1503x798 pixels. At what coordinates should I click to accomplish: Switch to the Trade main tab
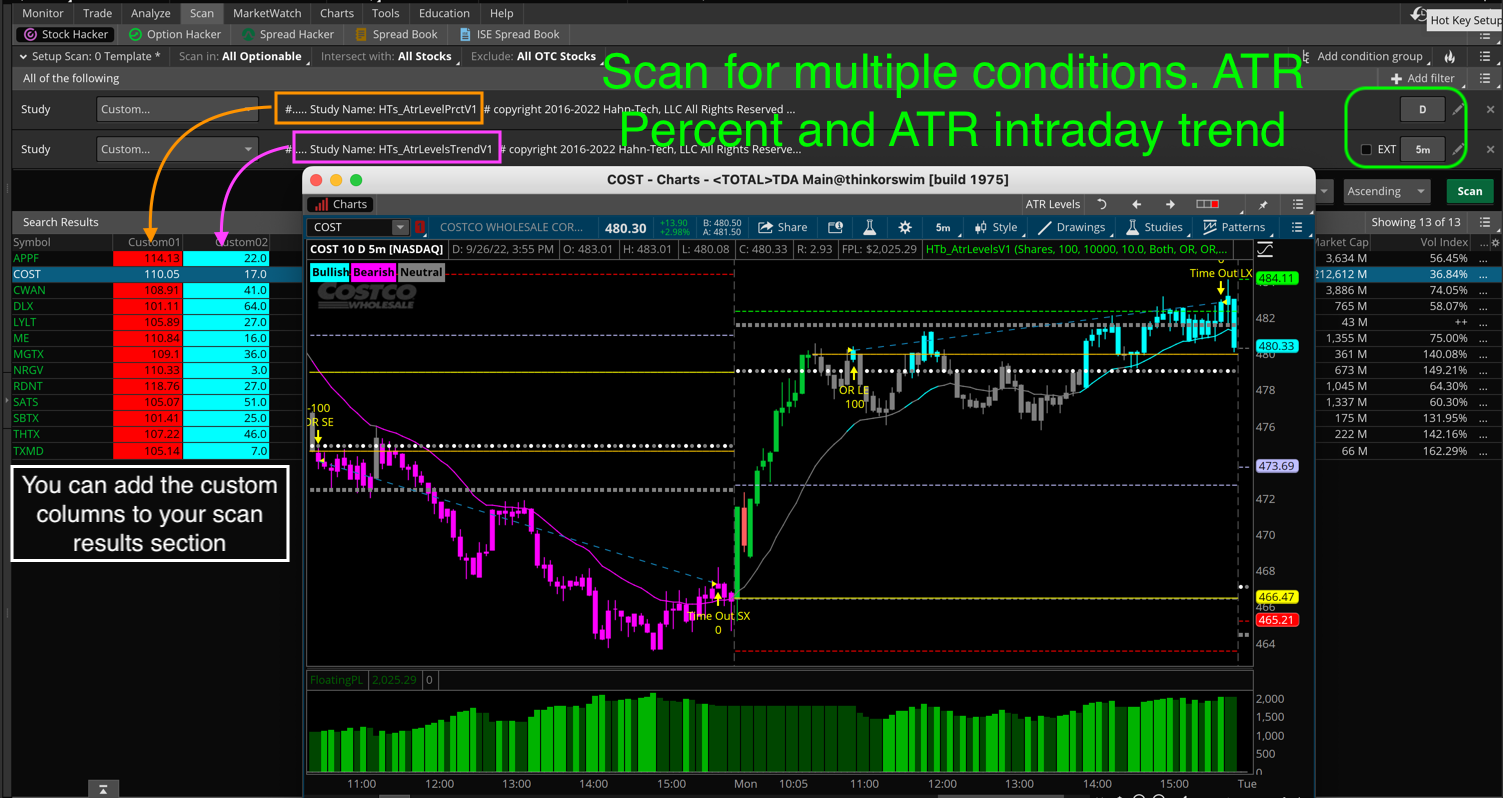(97, 13)
